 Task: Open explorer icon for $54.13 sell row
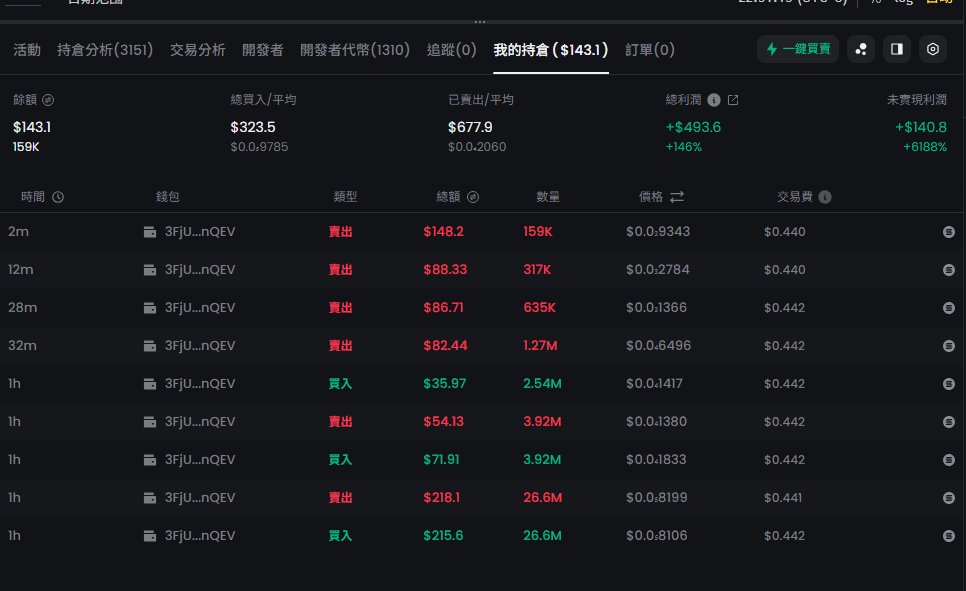pos(949,422)
